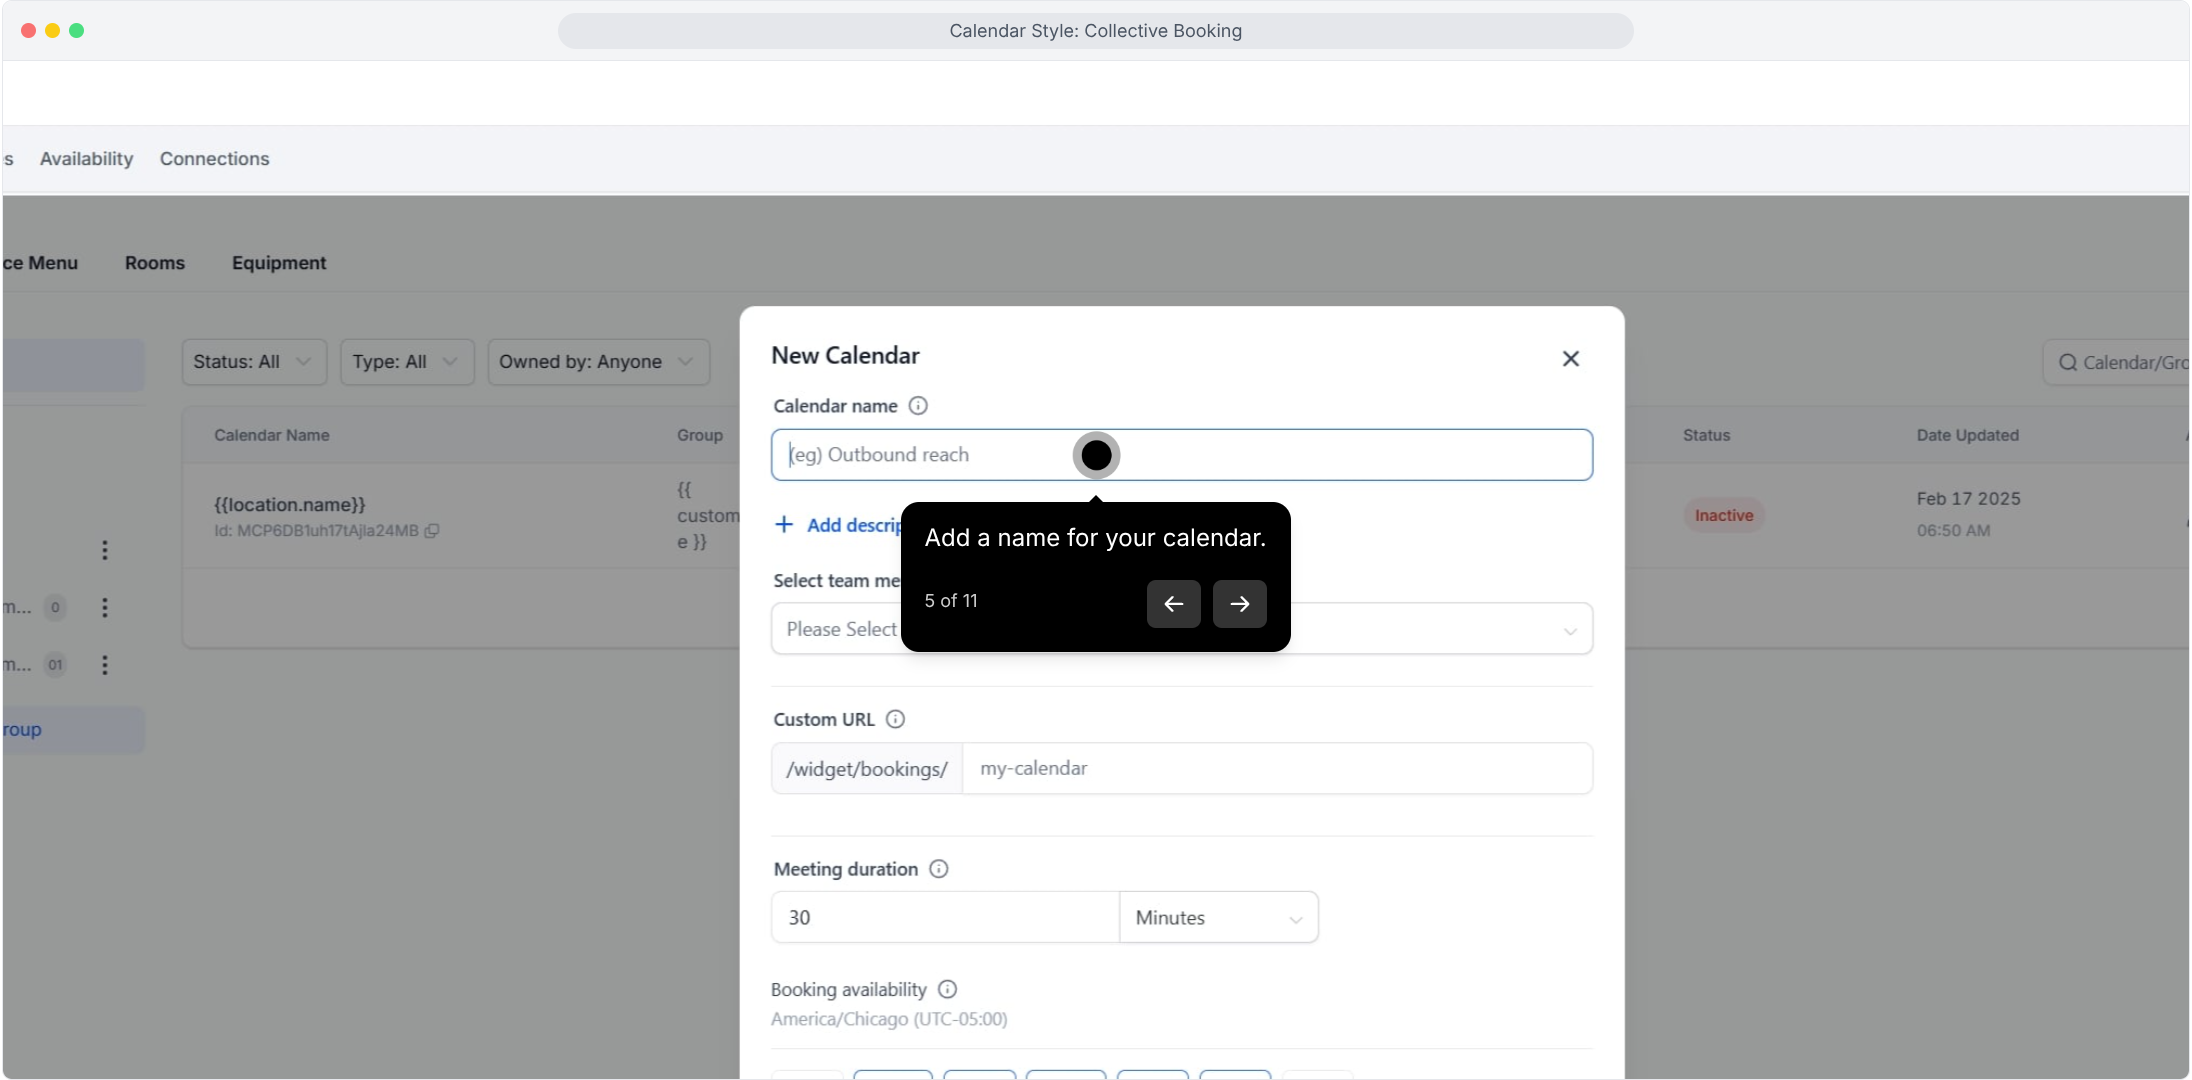Switch to the Connections tab
Screen dimensions: 2192x1080
pyautogui.click(x=214, y=159)
